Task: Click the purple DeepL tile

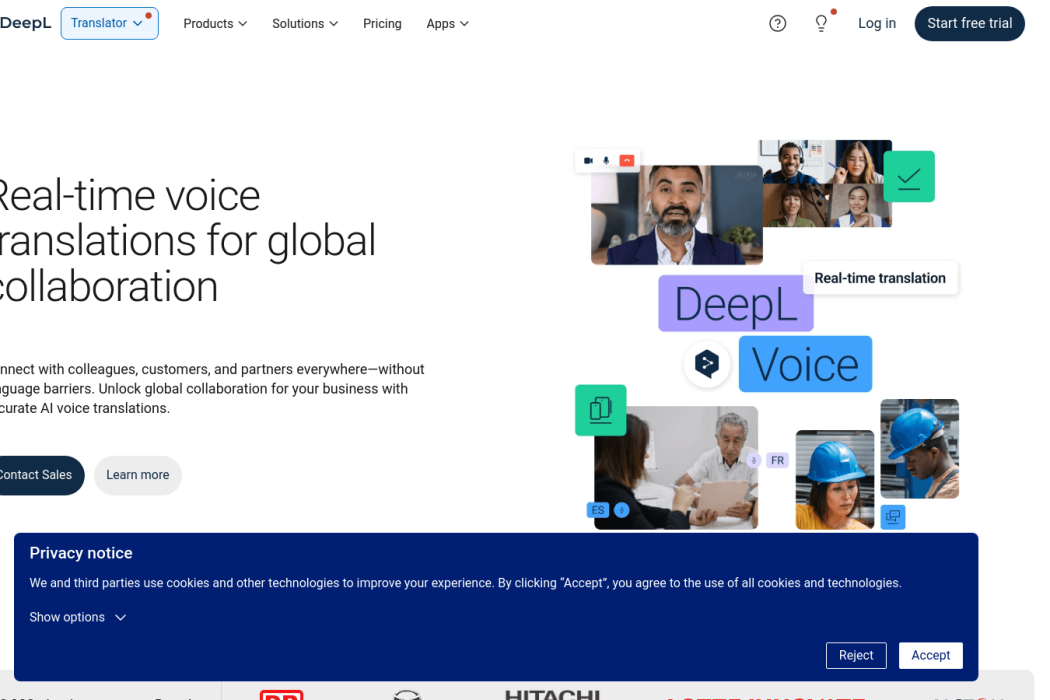Action: 735,303
